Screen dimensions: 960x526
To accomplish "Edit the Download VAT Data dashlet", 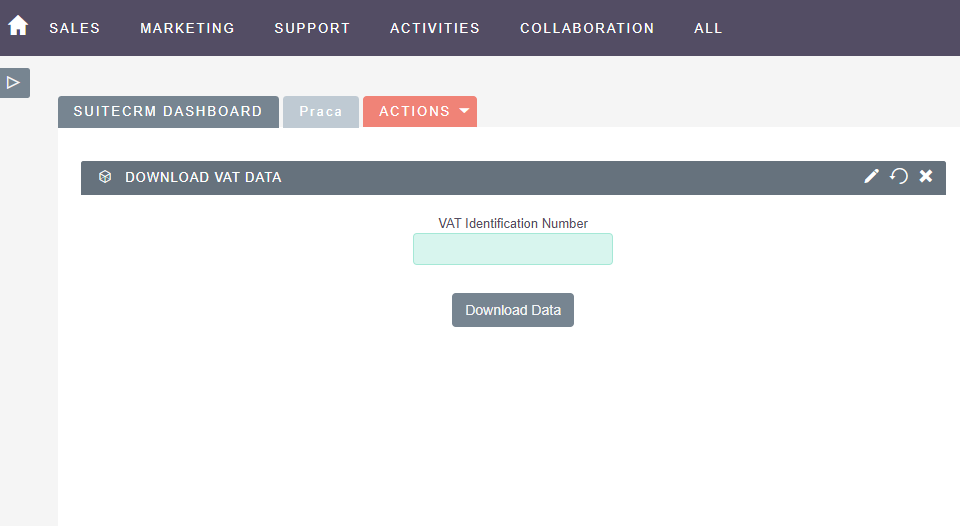I will click(871, 176).
